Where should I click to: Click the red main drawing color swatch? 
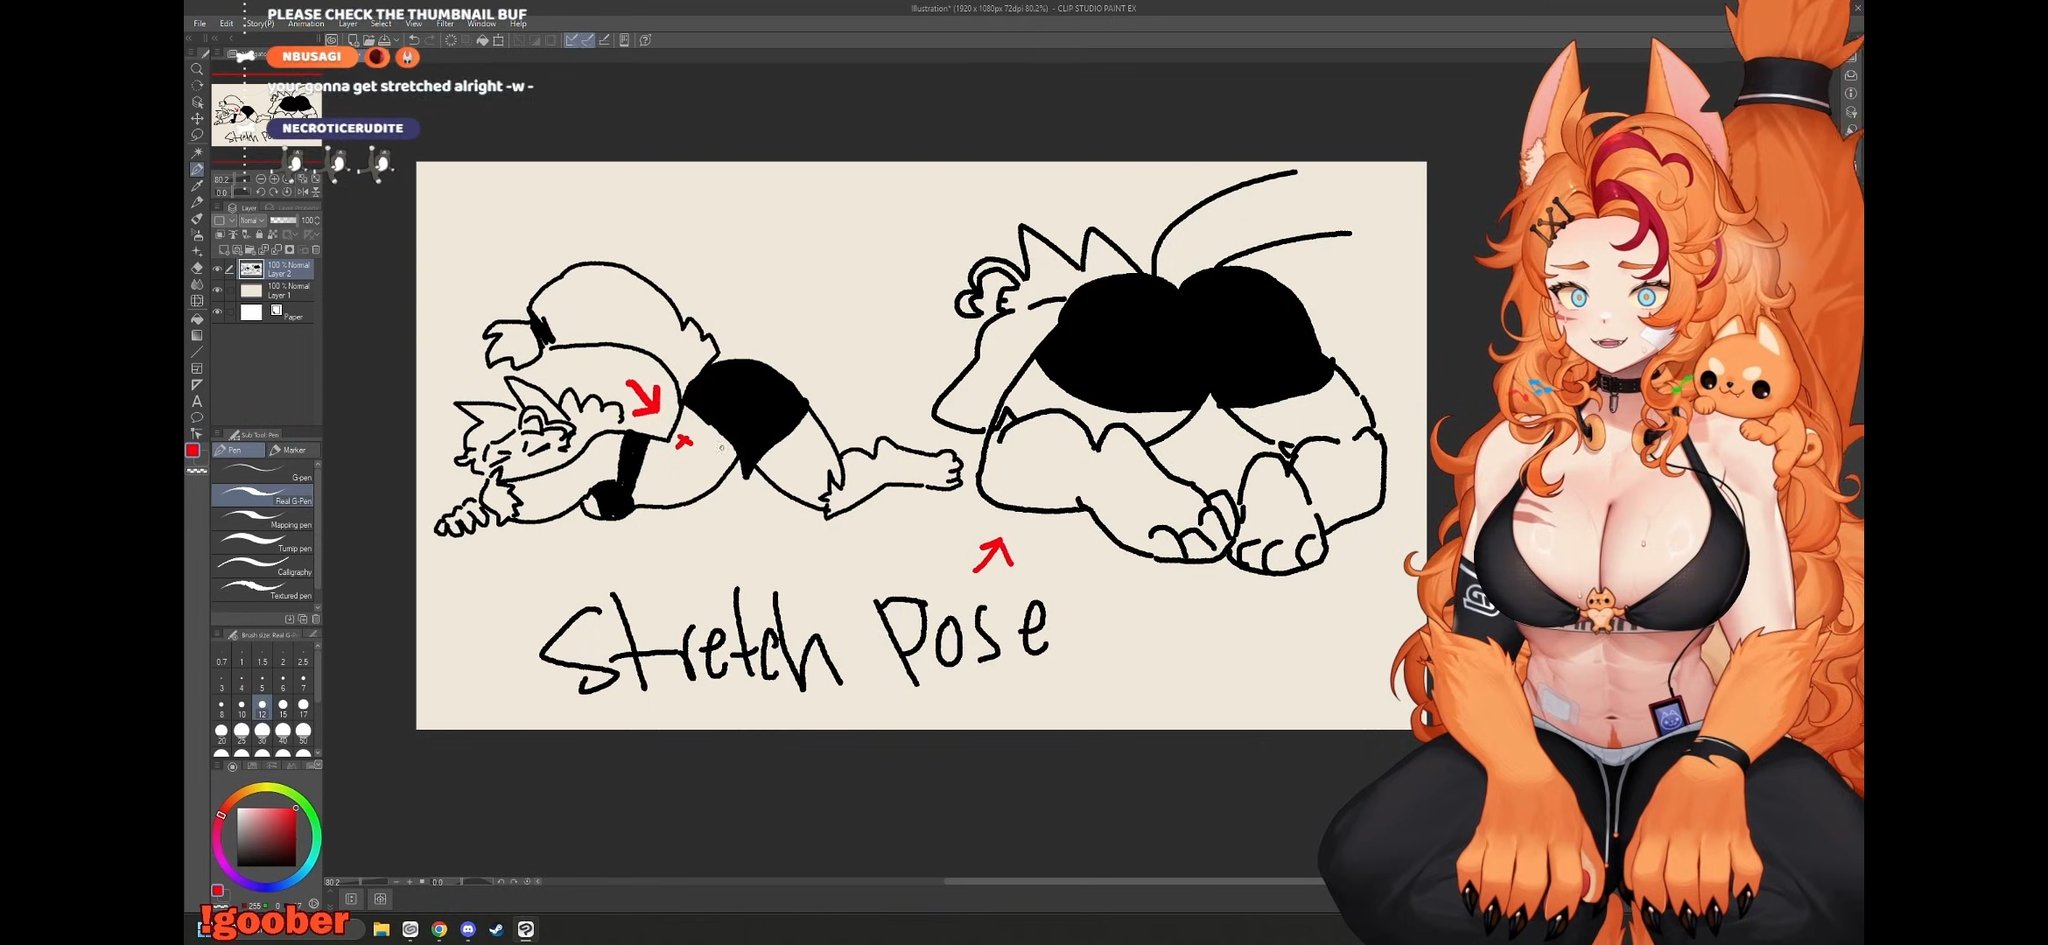[x=193, y=451]
